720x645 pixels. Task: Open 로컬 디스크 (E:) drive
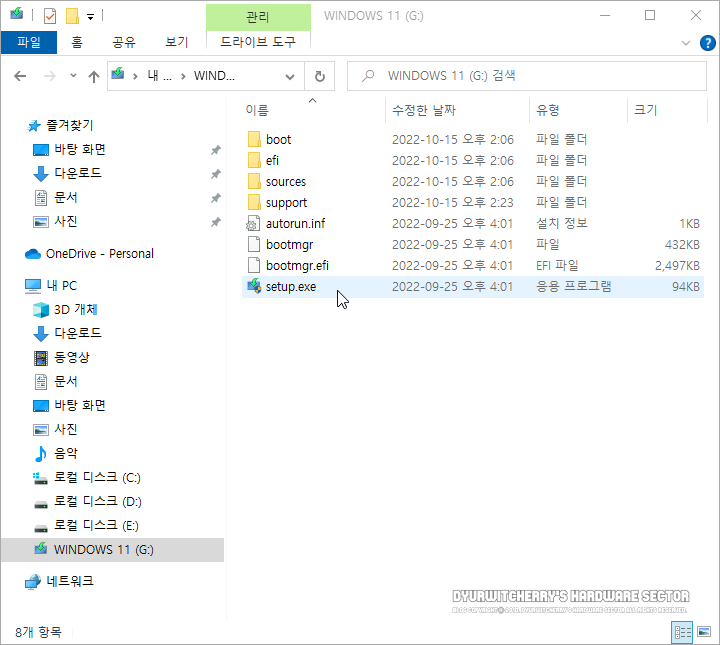tap(96, 525)
